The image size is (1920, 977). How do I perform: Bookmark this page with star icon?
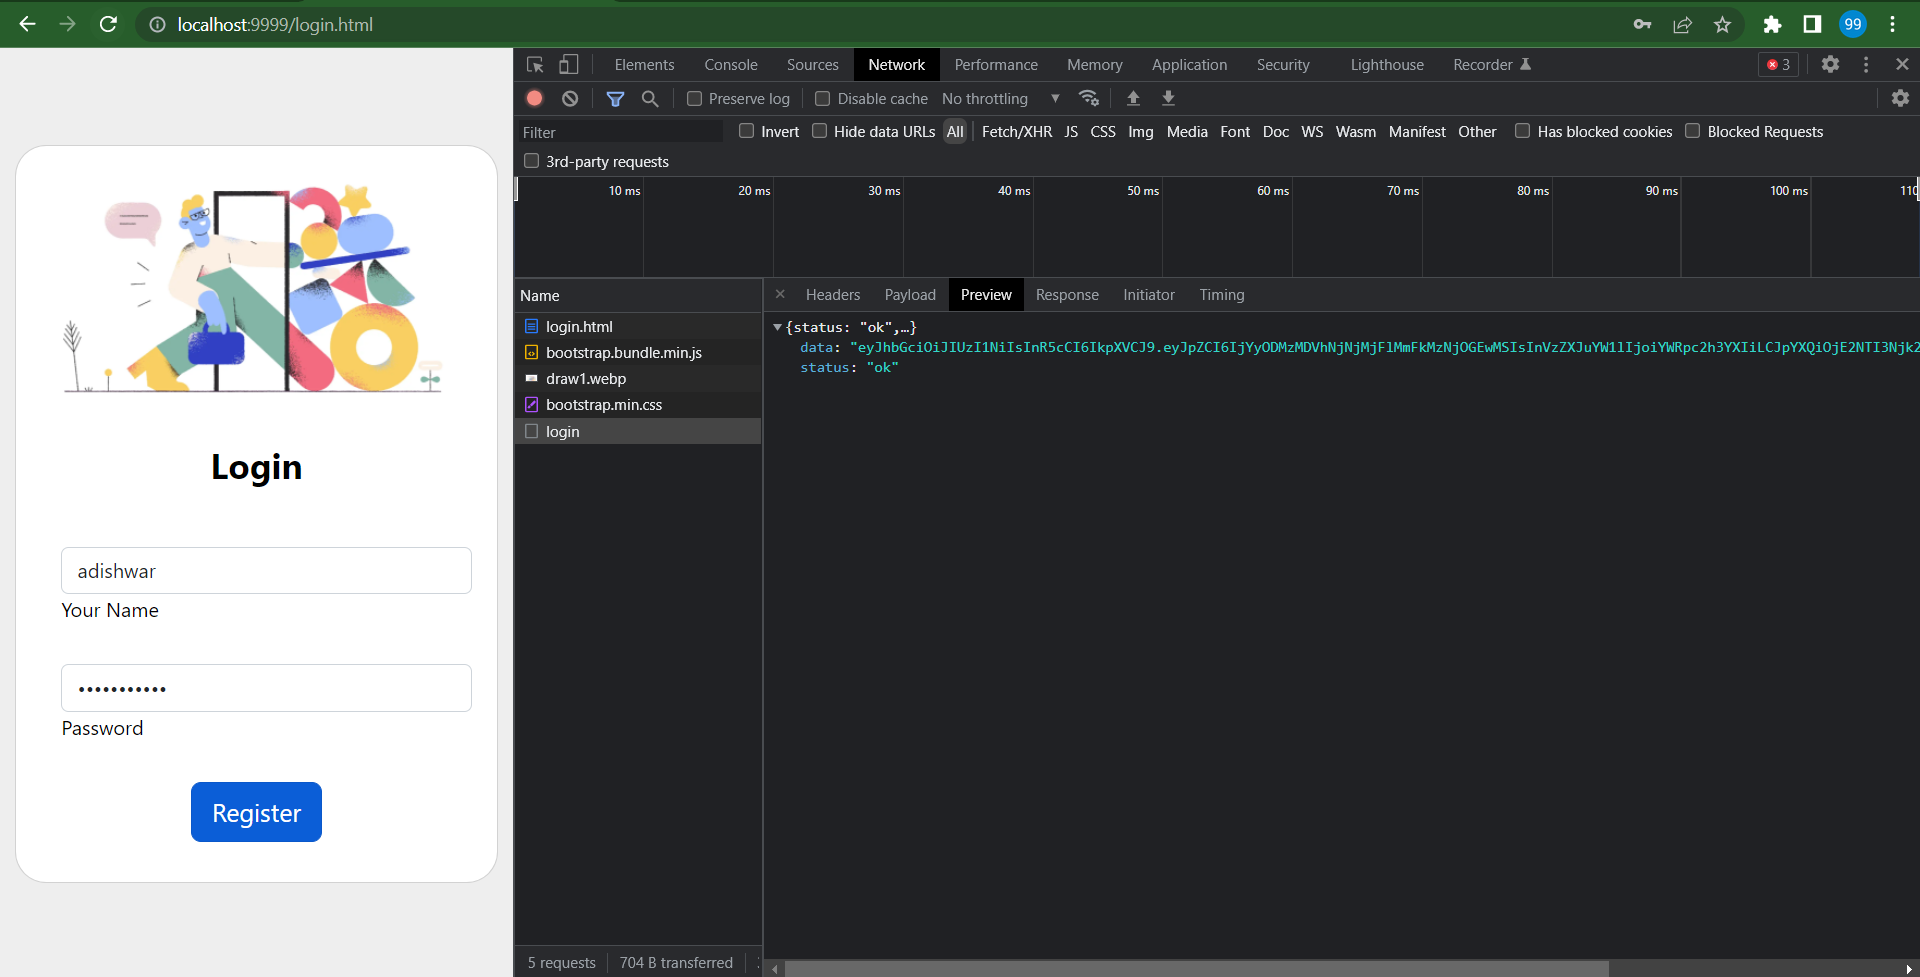coord(1722,24)
